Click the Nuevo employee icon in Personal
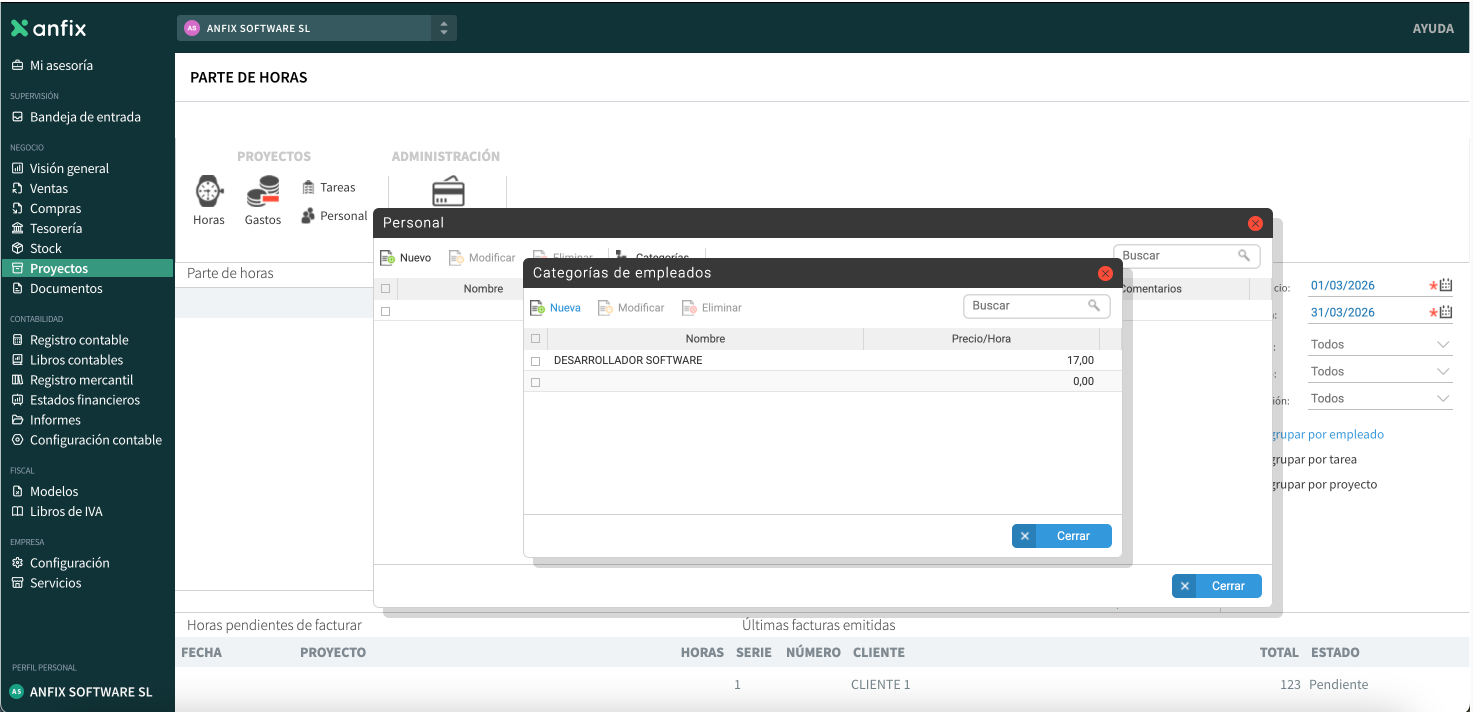 tap(388, 258)
